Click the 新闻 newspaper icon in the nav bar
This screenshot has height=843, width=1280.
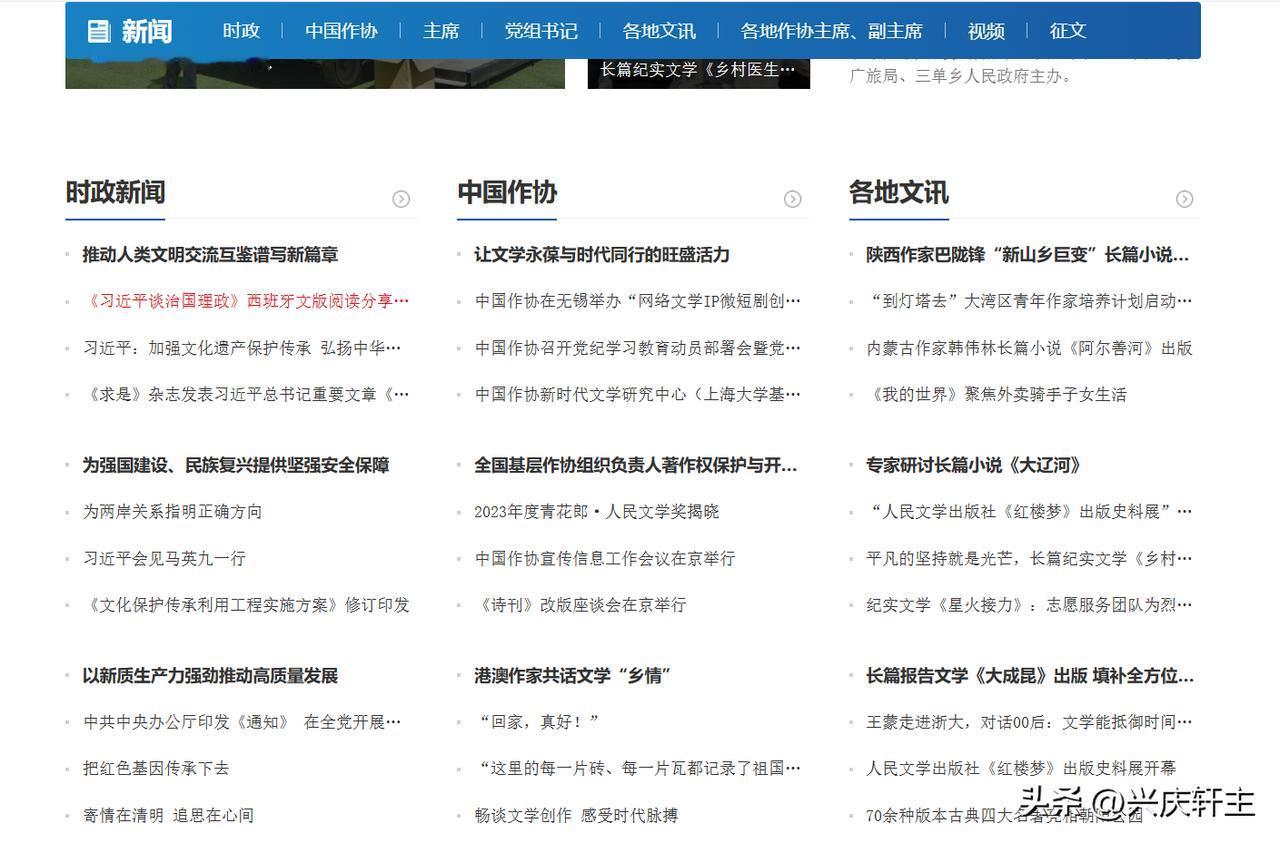coord(99,31)
